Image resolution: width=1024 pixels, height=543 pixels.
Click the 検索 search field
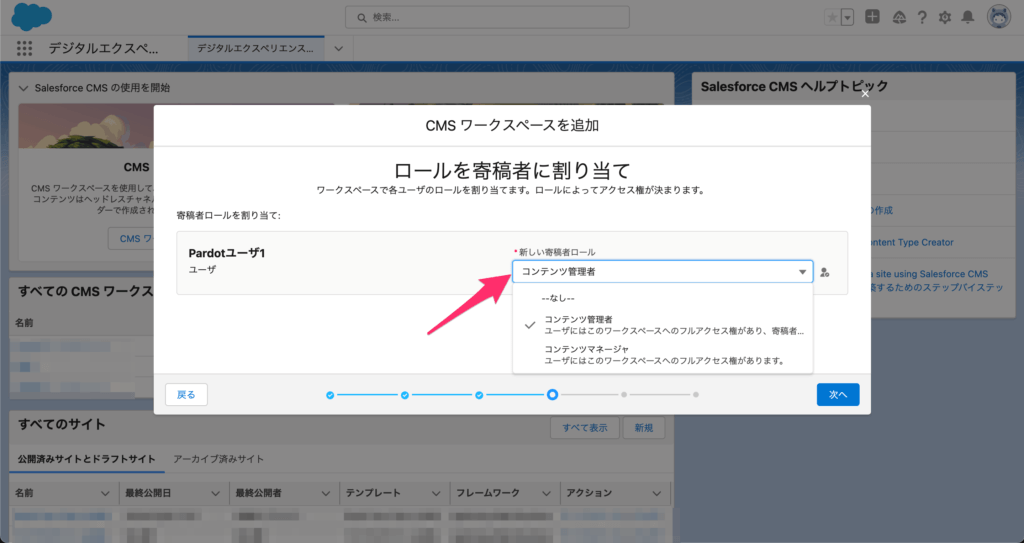coord(487,18)
